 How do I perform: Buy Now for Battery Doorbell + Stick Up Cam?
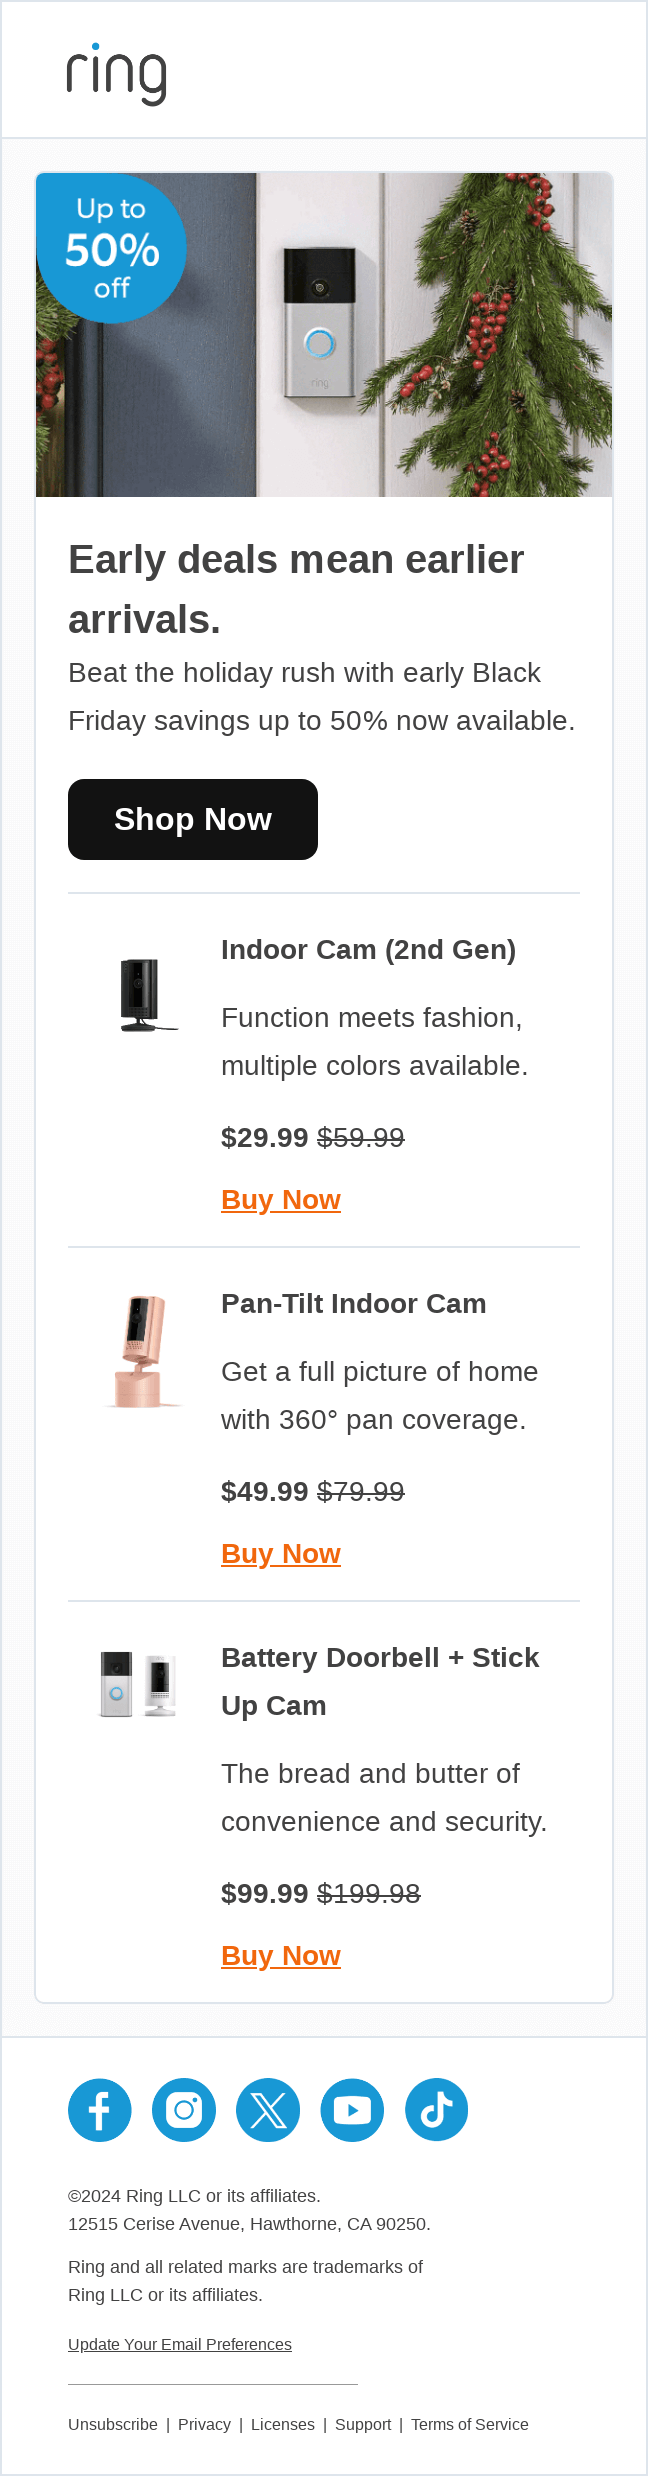coord(281,1955)
